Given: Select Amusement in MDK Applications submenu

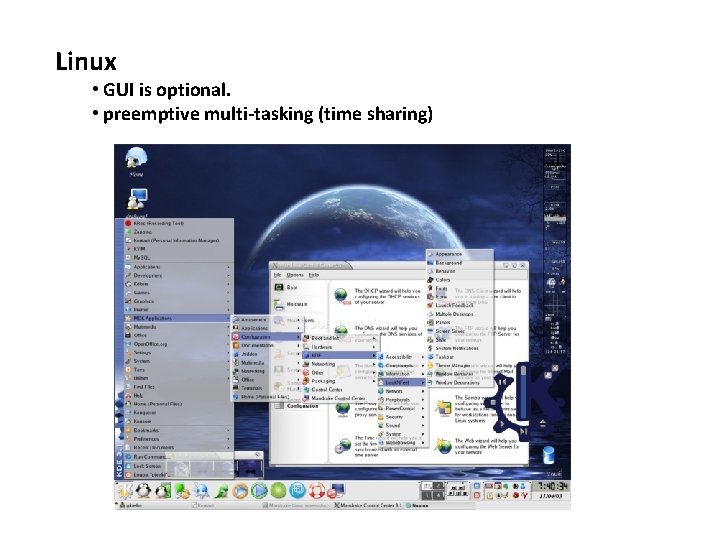Looking at the screenshot, I should click(x=266, y=320).
